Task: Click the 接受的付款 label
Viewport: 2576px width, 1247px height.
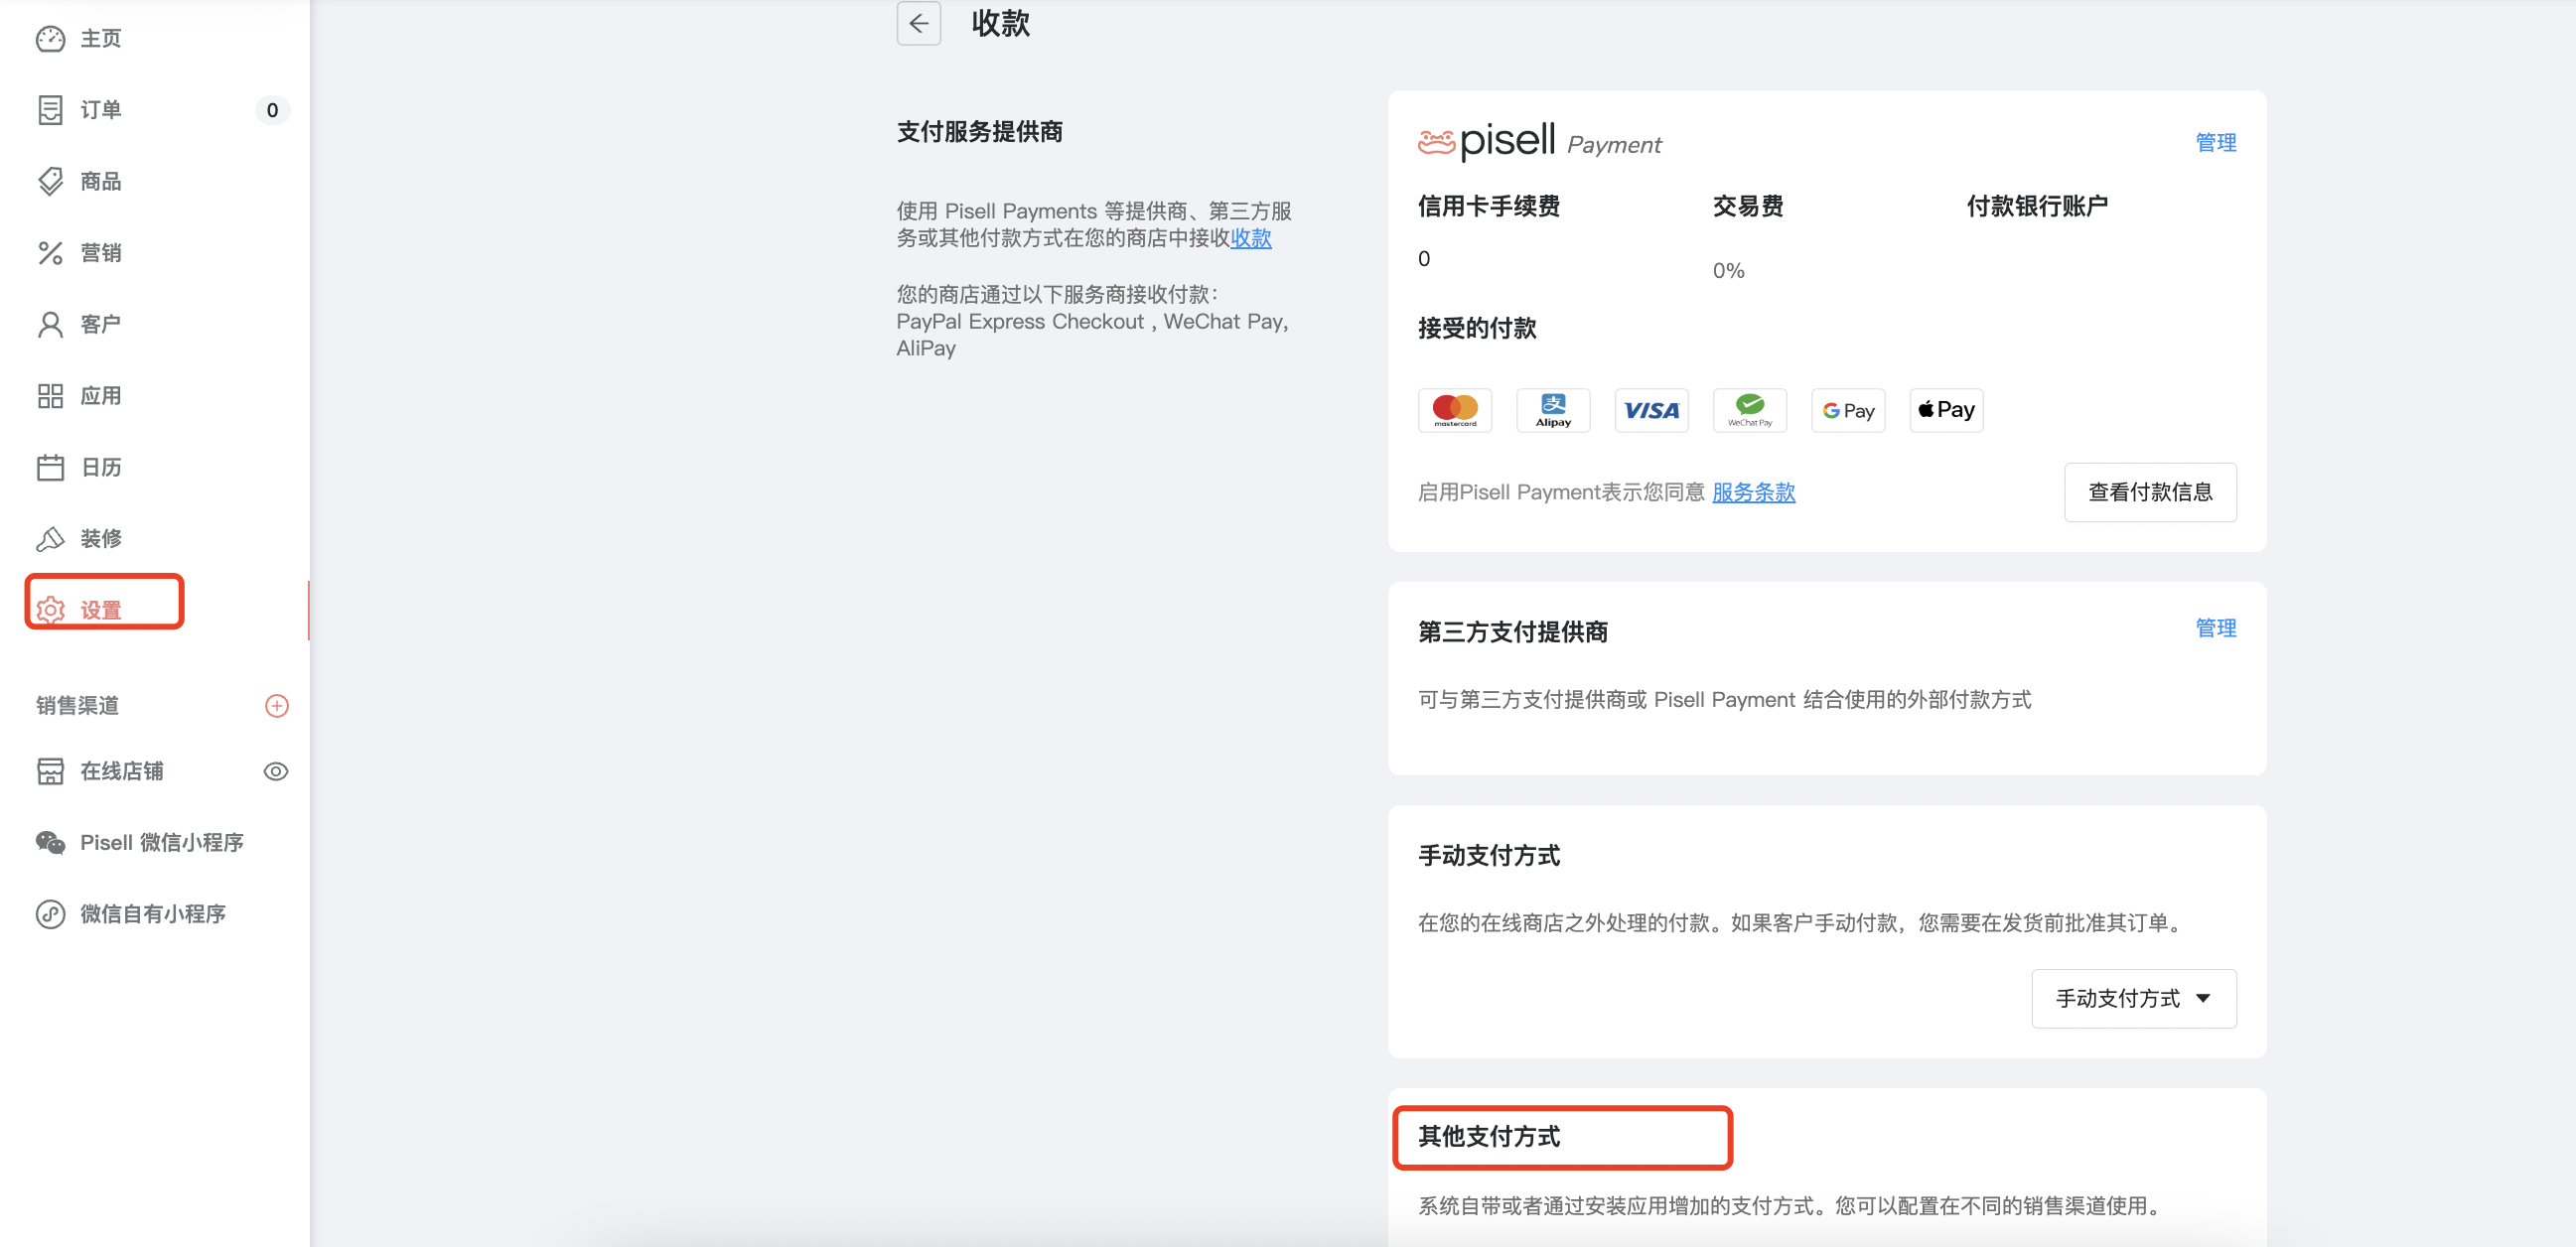Action: coord(1477,328)
